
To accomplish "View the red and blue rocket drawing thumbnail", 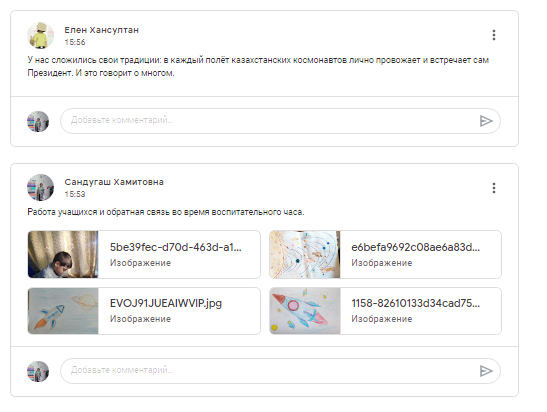I will coord(305,311).
